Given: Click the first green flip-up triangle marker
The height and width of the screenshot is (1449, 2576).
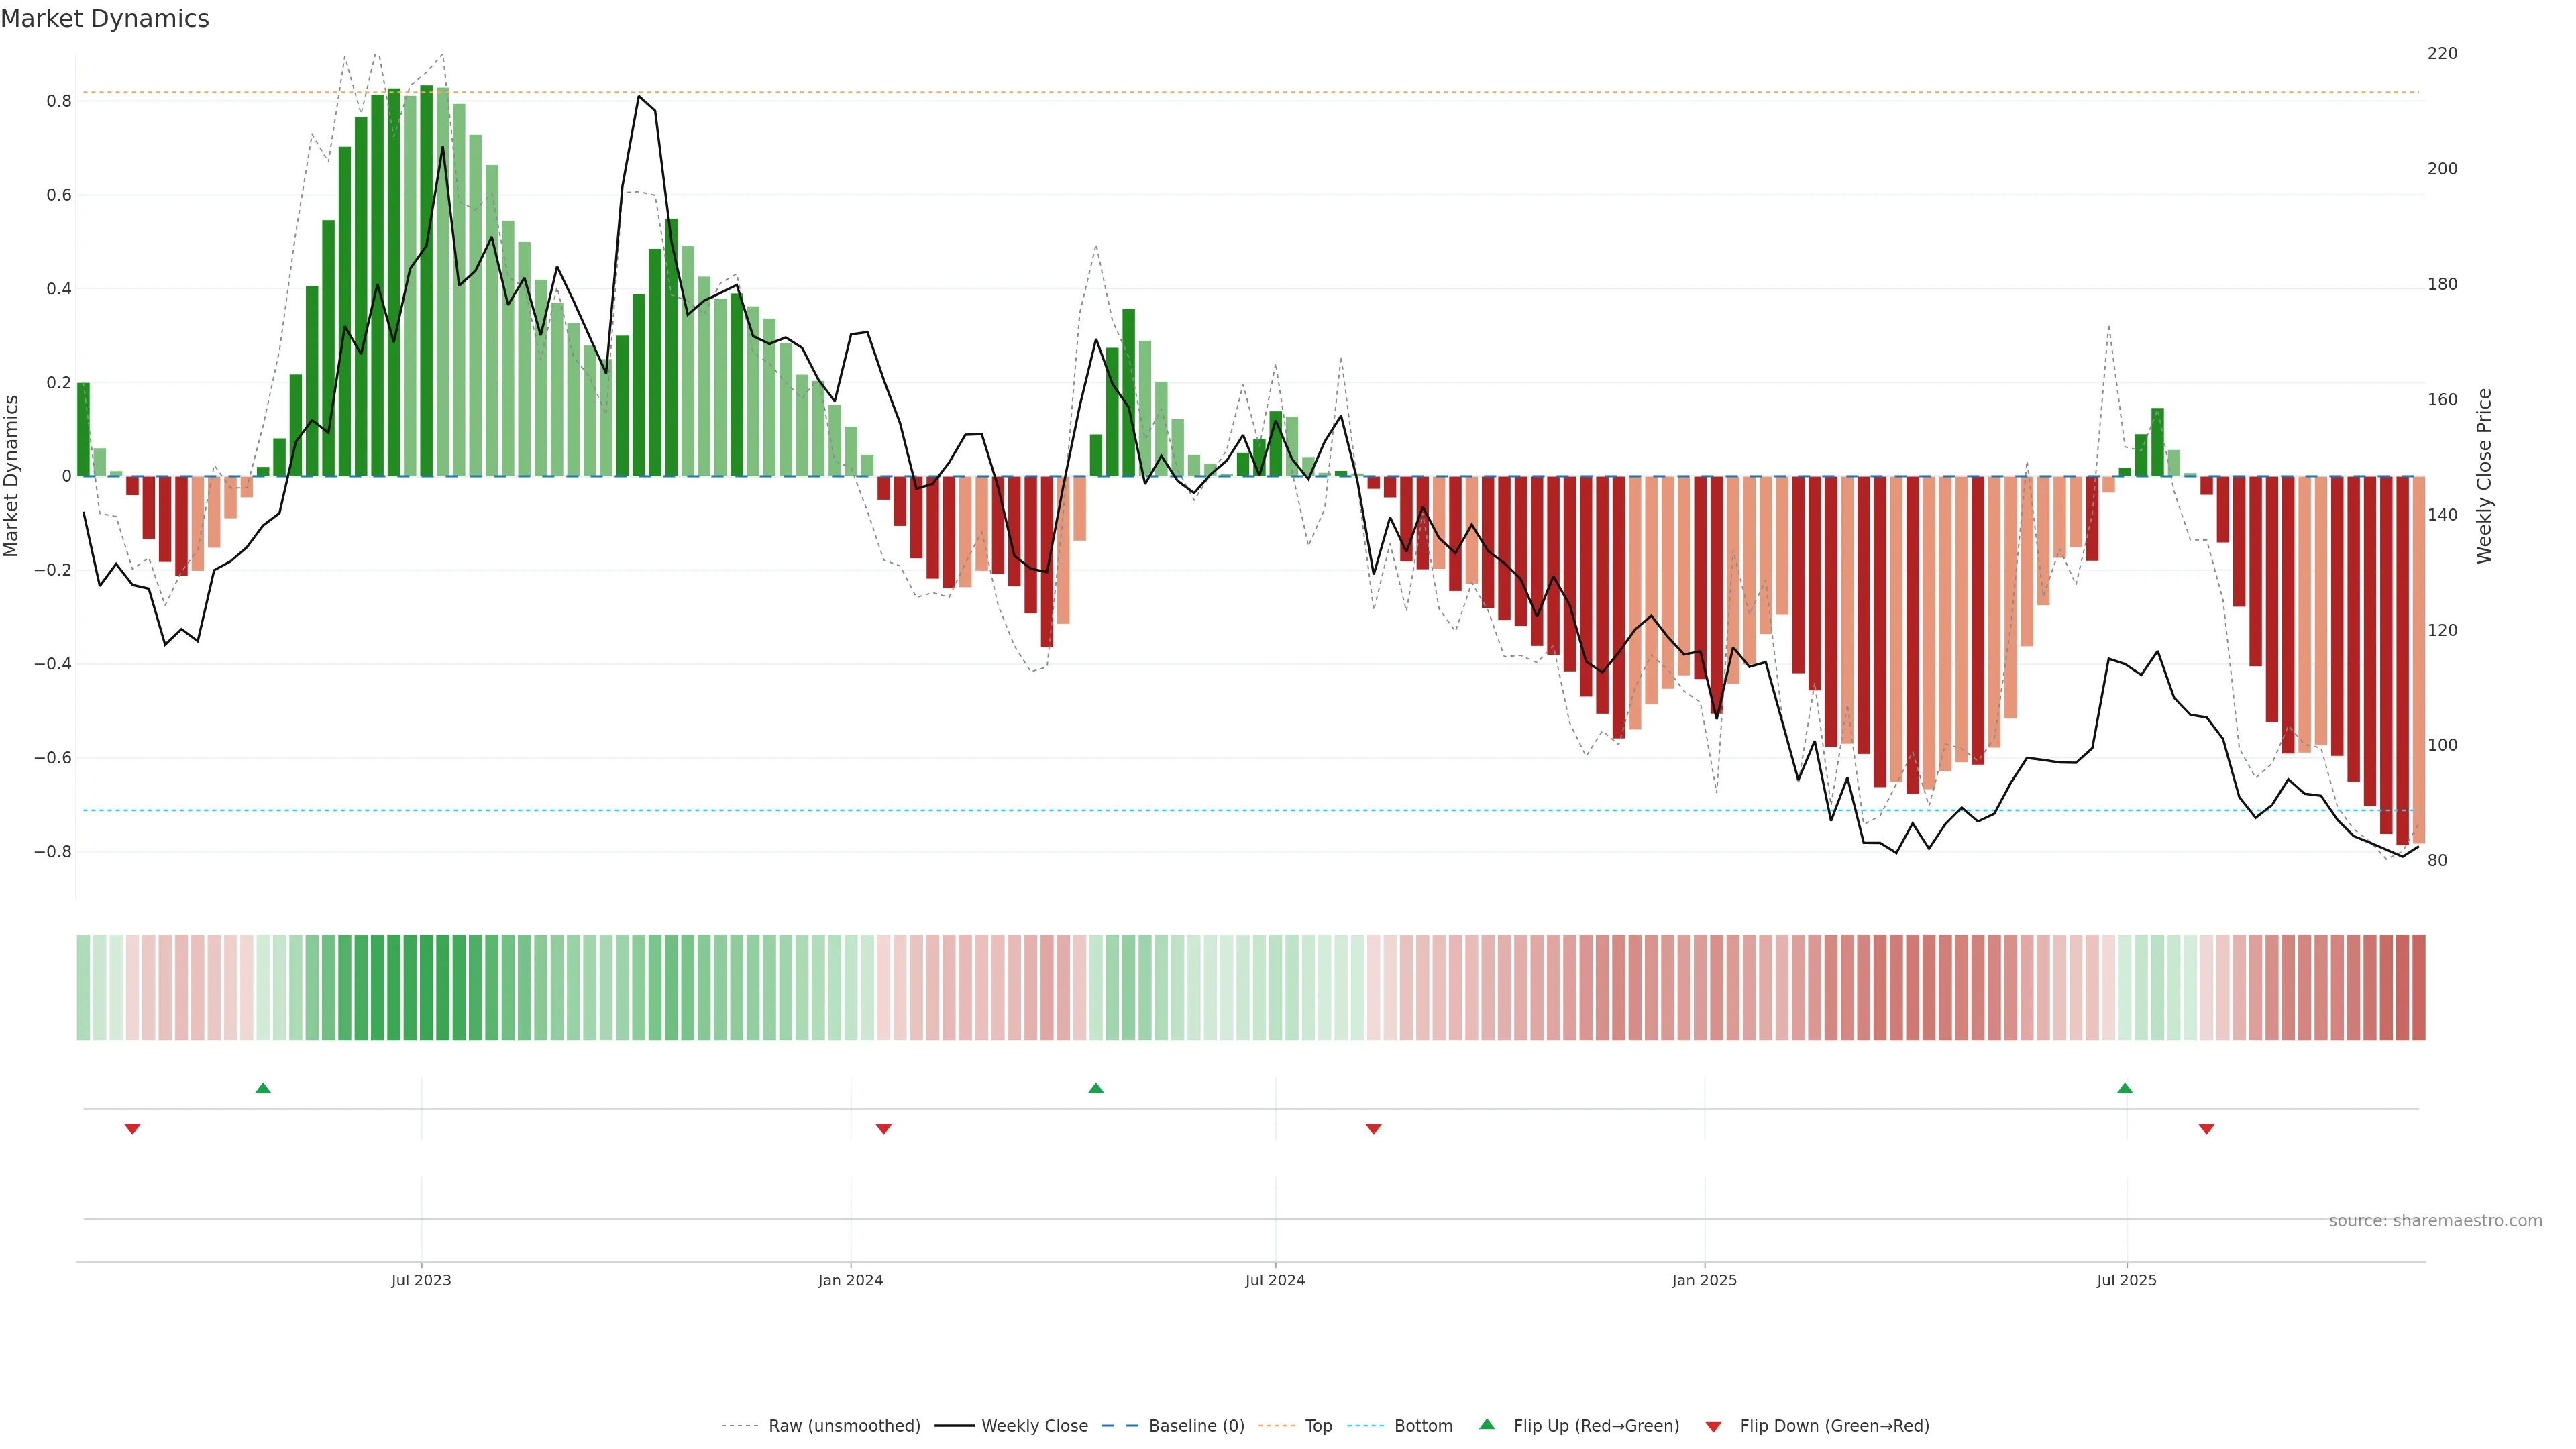Looking at the screenshot, I should click(263, 1088).
